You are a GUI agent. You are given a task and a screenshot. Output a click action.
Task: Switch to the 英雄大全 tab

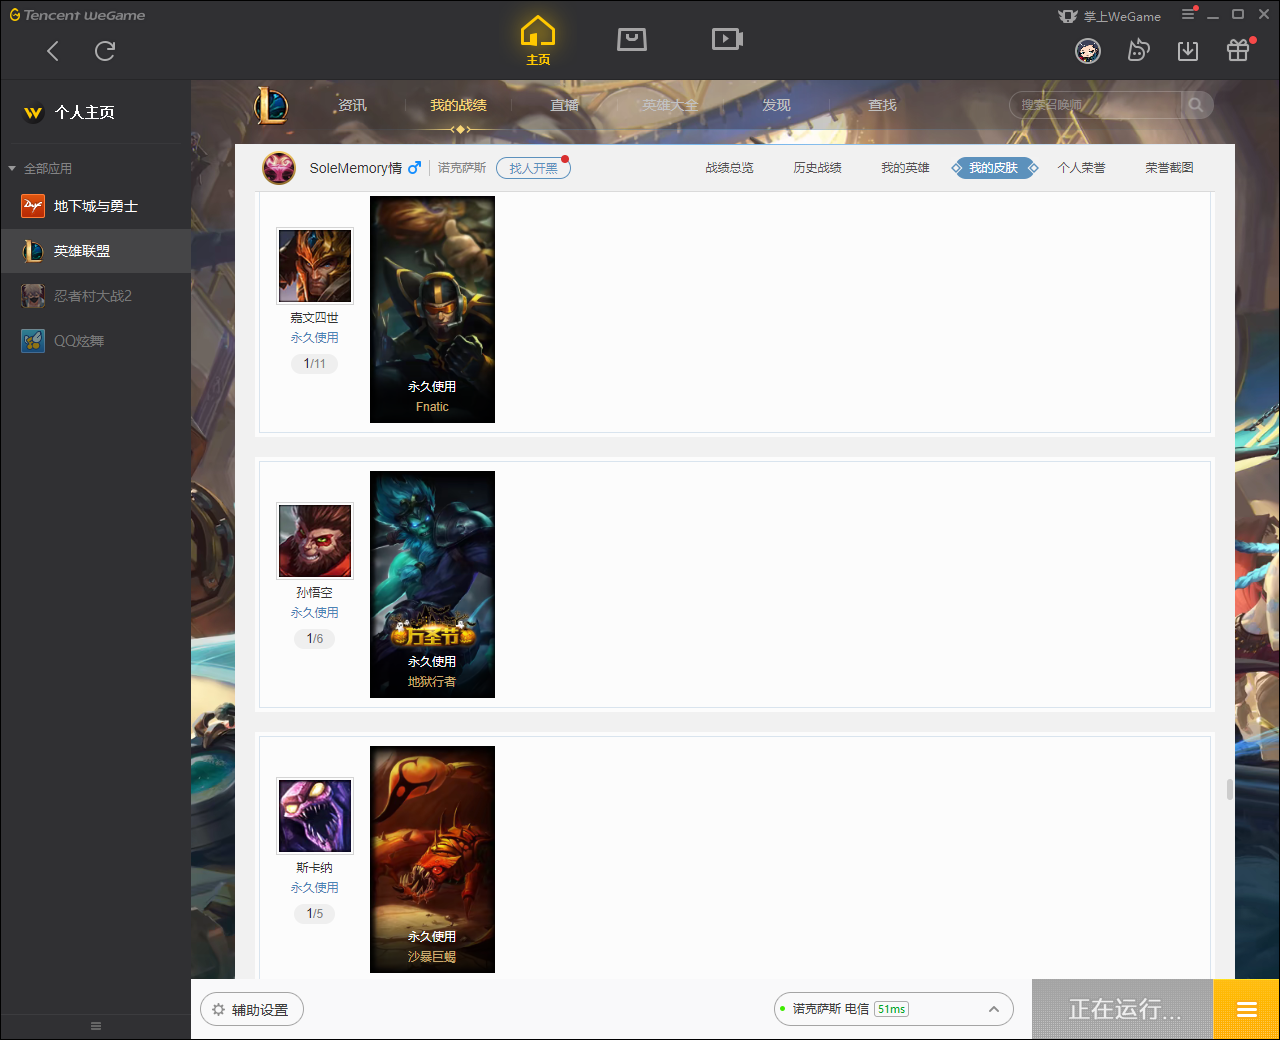[x=670, y=105]
